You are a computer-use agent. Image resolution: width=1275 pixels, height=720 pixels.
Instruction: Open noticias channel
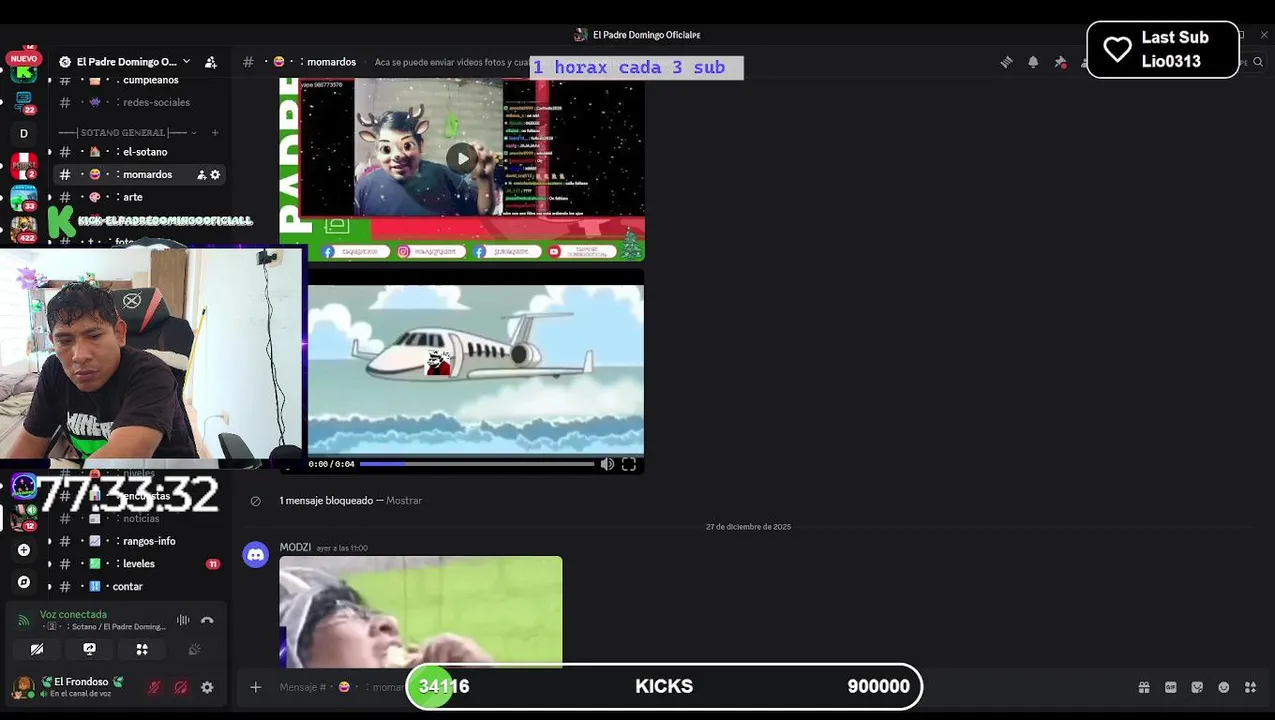tap(138, 518)
